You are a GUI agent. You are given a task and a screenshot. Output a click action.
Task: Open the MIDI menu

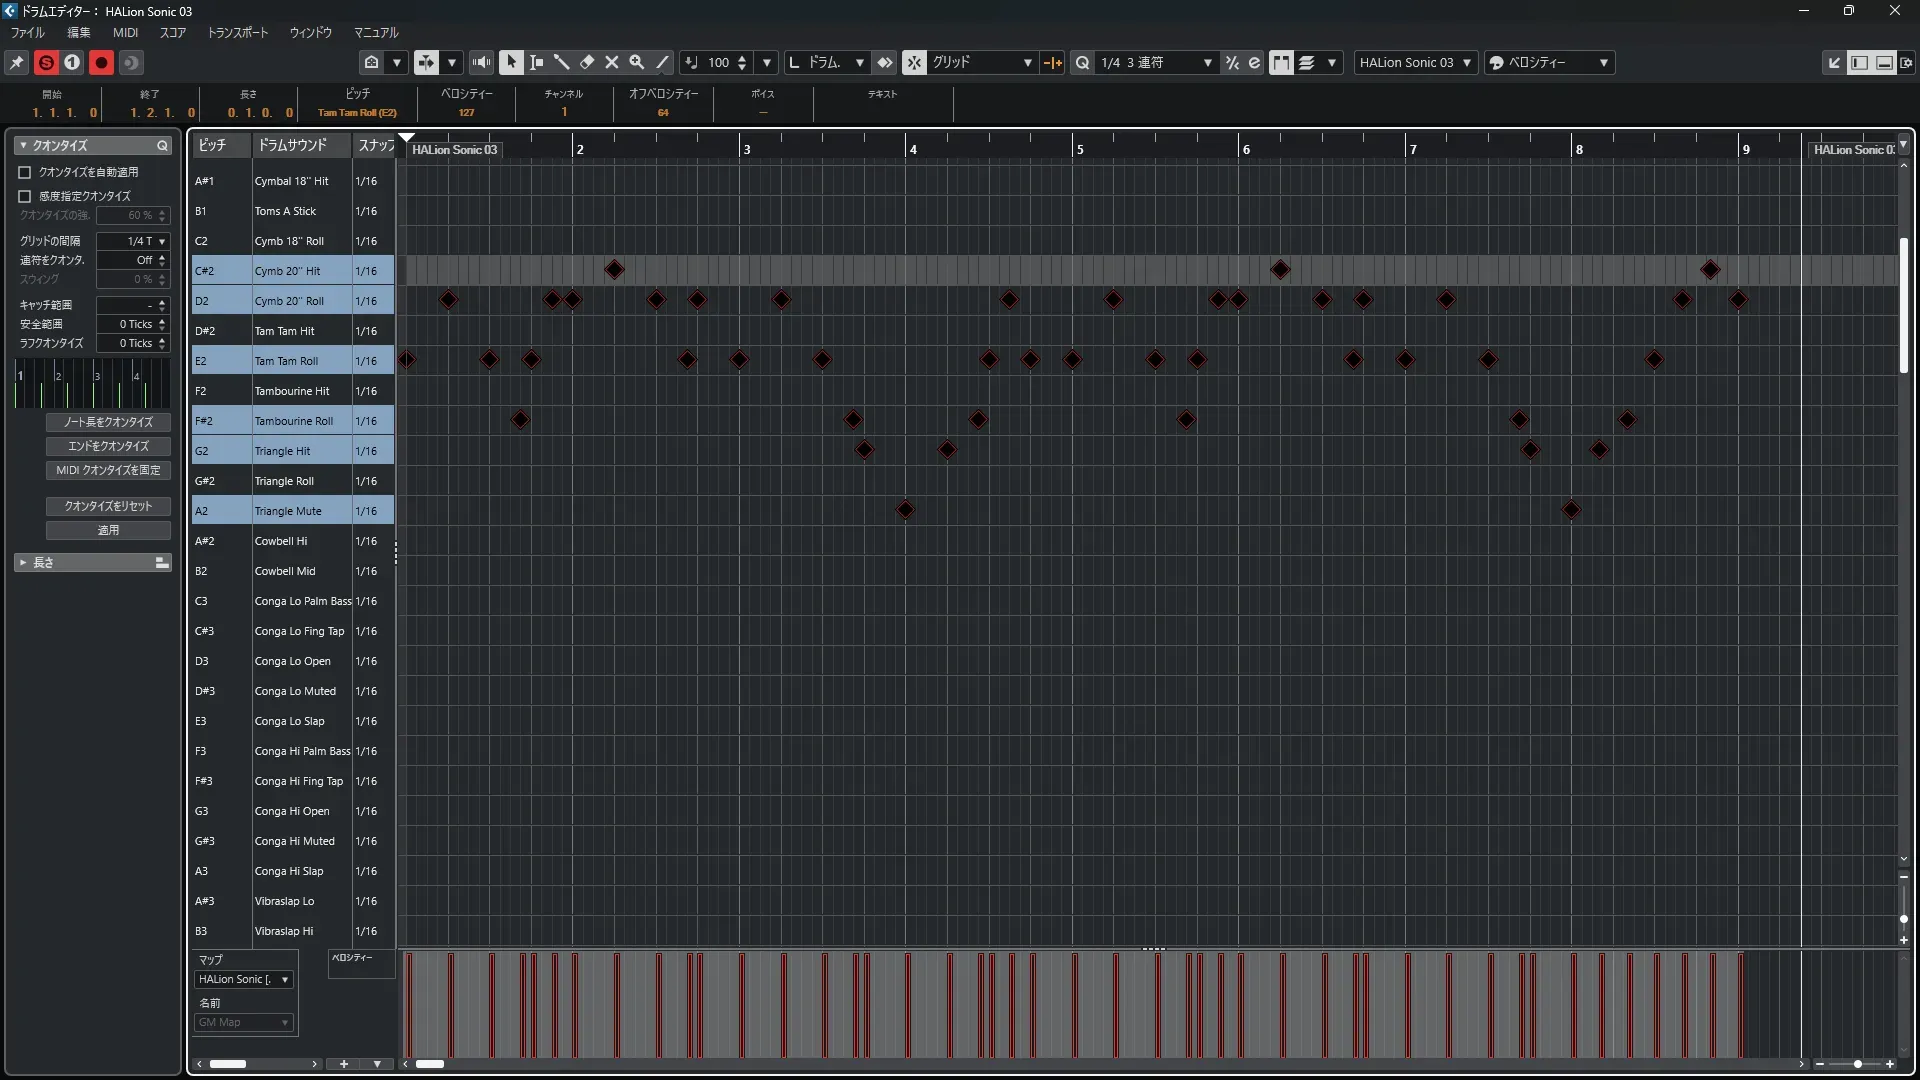point(125,32)
